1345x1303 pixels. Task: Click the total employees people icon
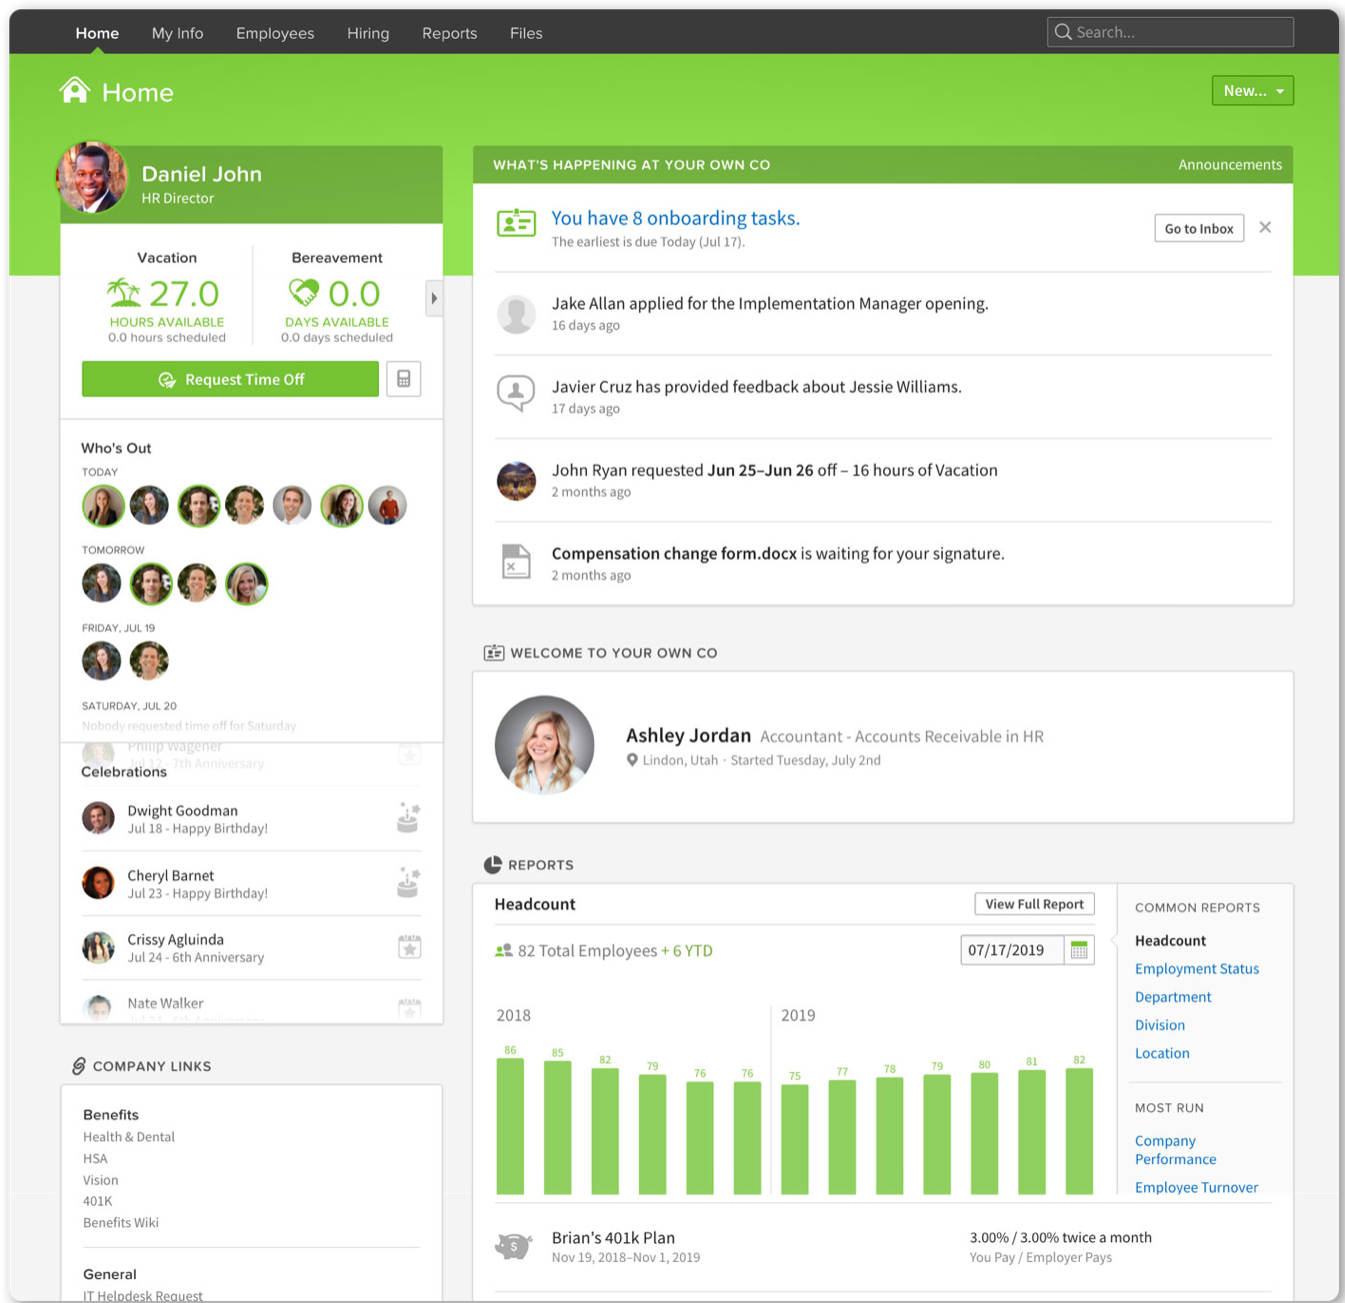point(504,951)
